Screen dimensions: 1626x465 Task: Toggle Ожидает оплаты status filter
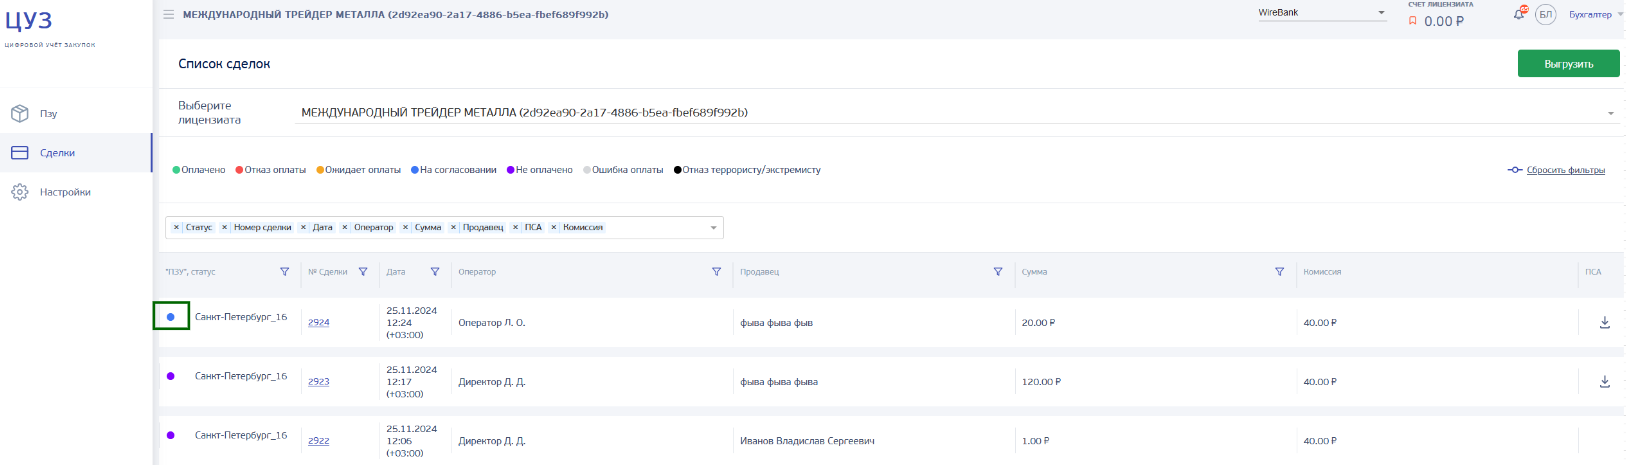(x=358, y=170)
